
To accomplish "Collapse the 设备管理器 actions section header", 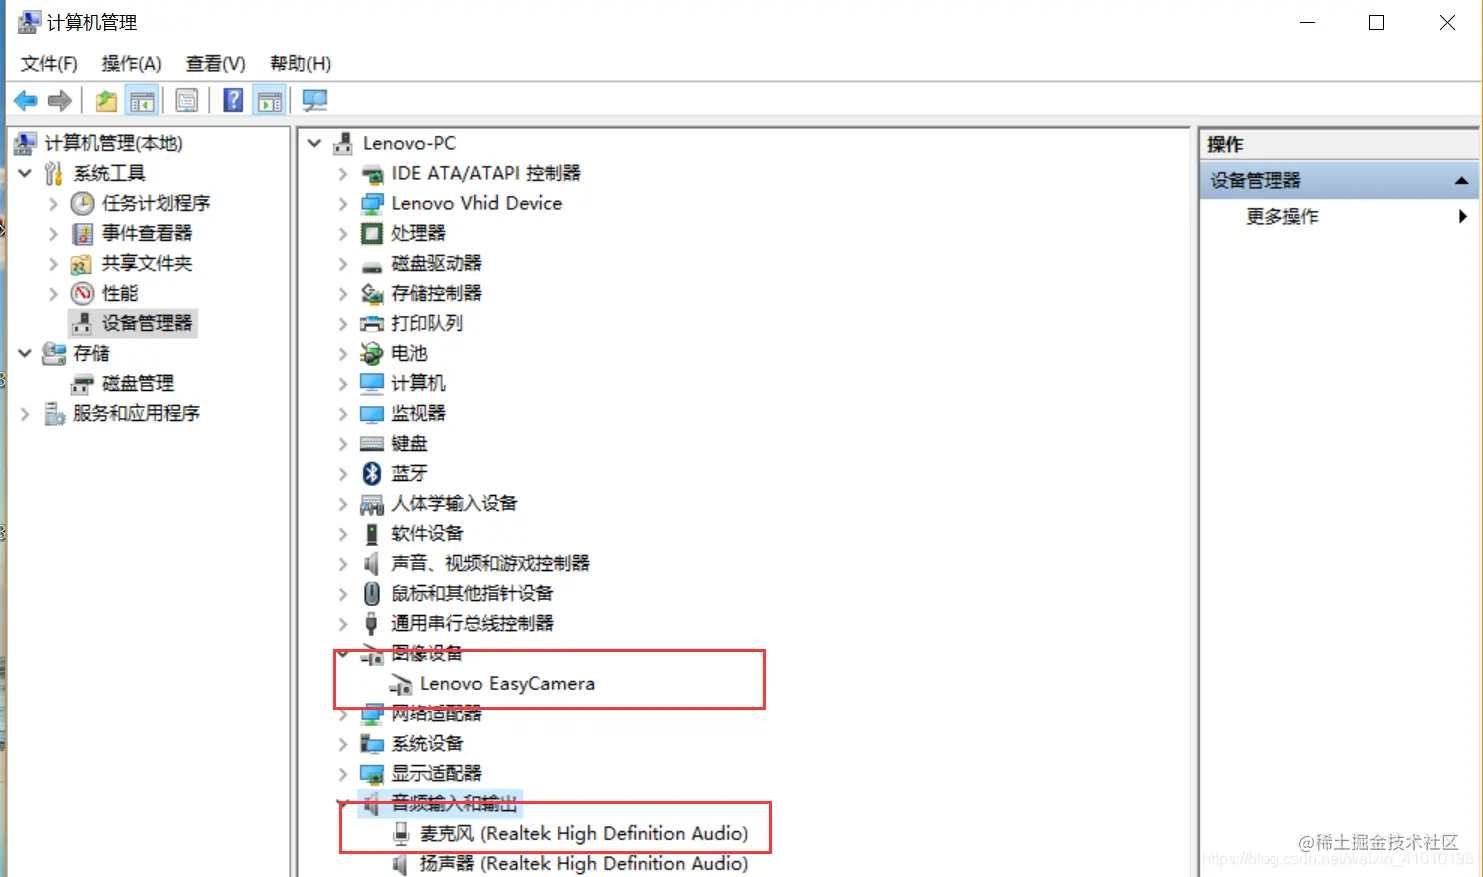I will pos(1461,181).
